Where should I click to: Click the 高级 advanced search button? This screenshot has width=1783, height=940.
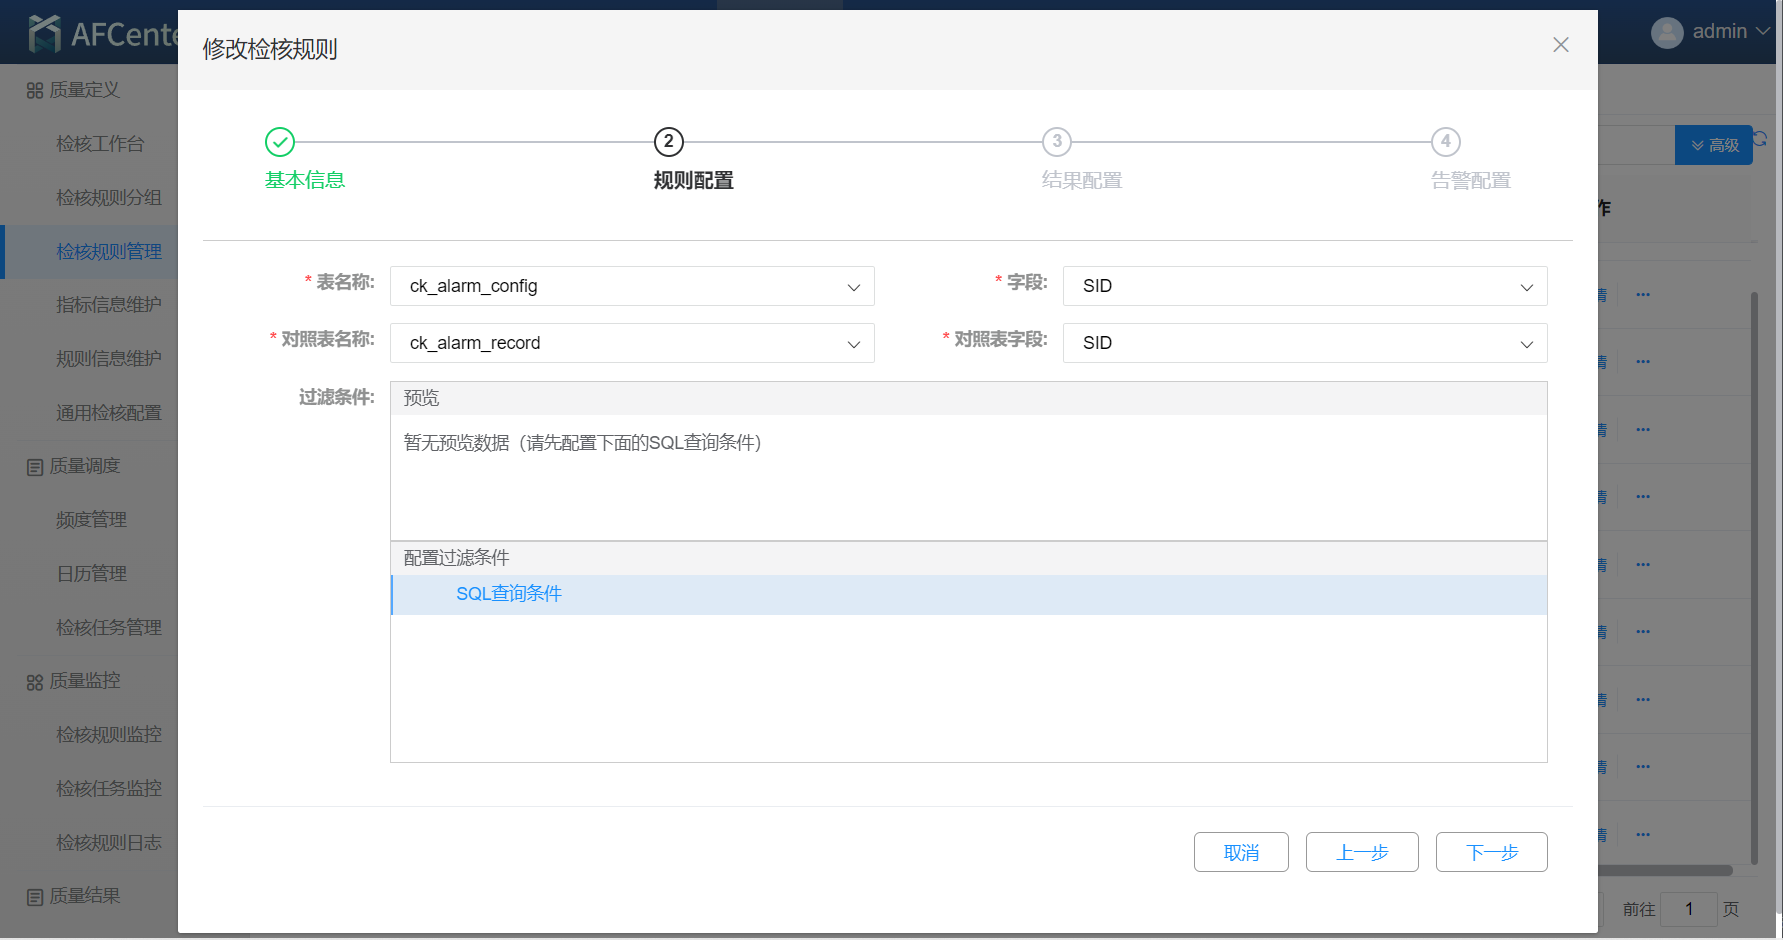click(1714, 145)
